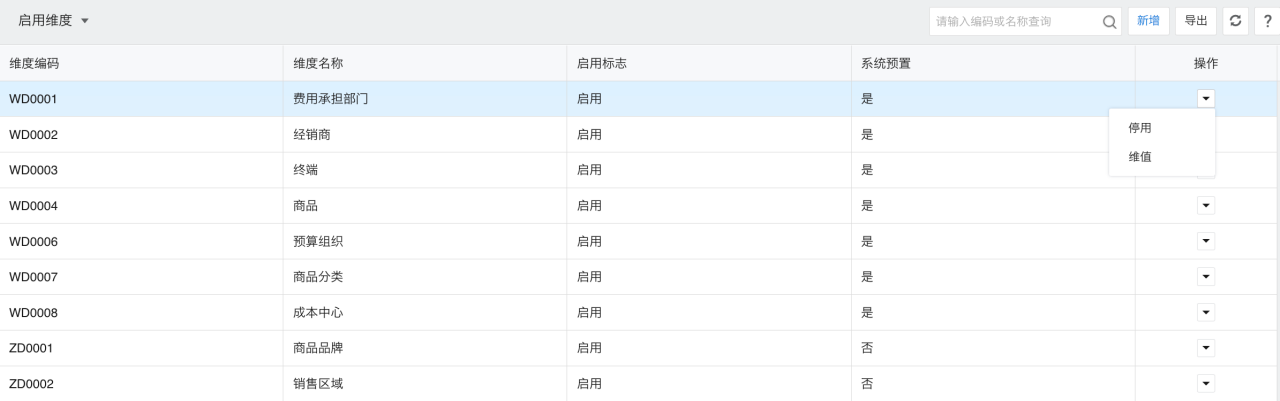Open action dropdown for WD0001 row
Image resolution: width=1280 pixels, height=401 pixels.
1206,98
